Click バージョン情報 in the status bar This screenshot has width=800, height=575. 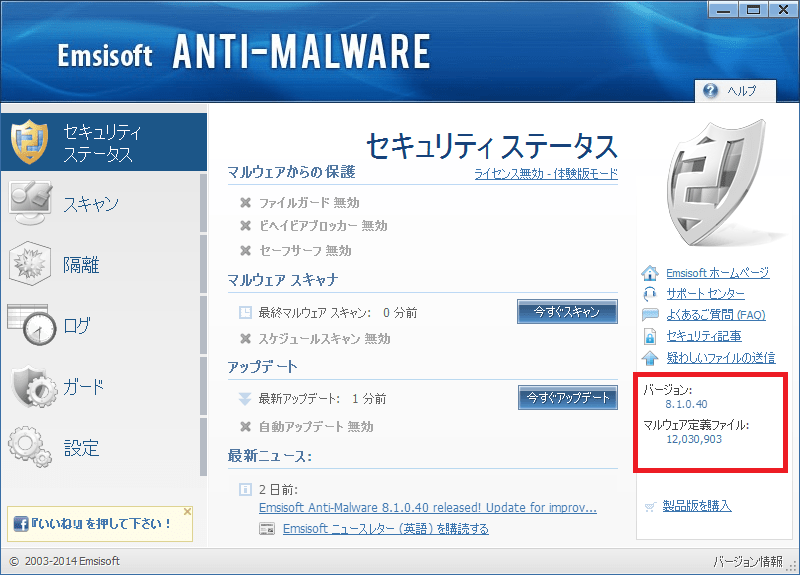[747, 562]
